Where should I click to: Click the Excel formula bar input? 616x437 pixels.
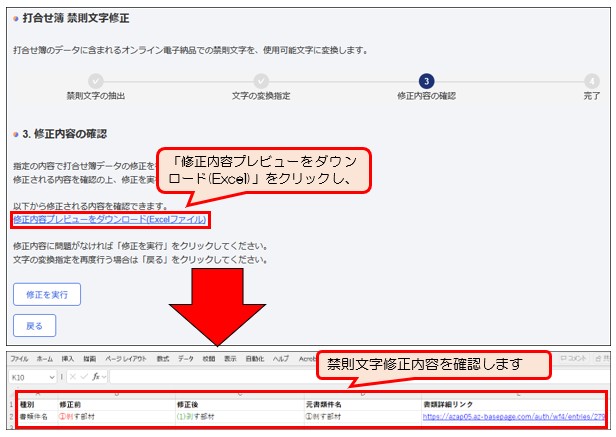359,377
